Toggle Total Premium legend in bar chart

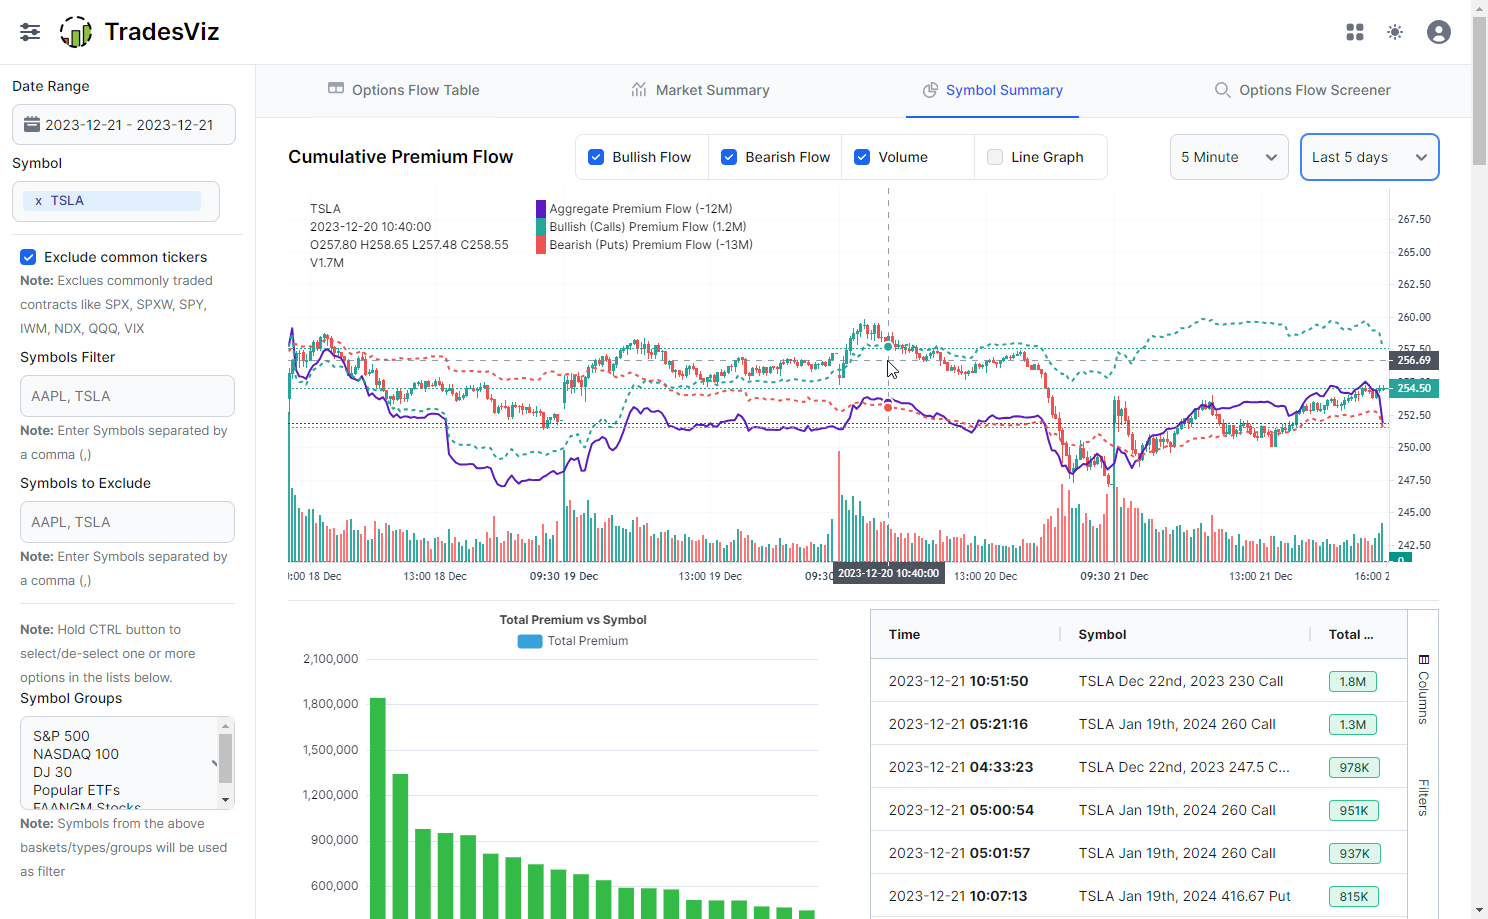point(573,641)
